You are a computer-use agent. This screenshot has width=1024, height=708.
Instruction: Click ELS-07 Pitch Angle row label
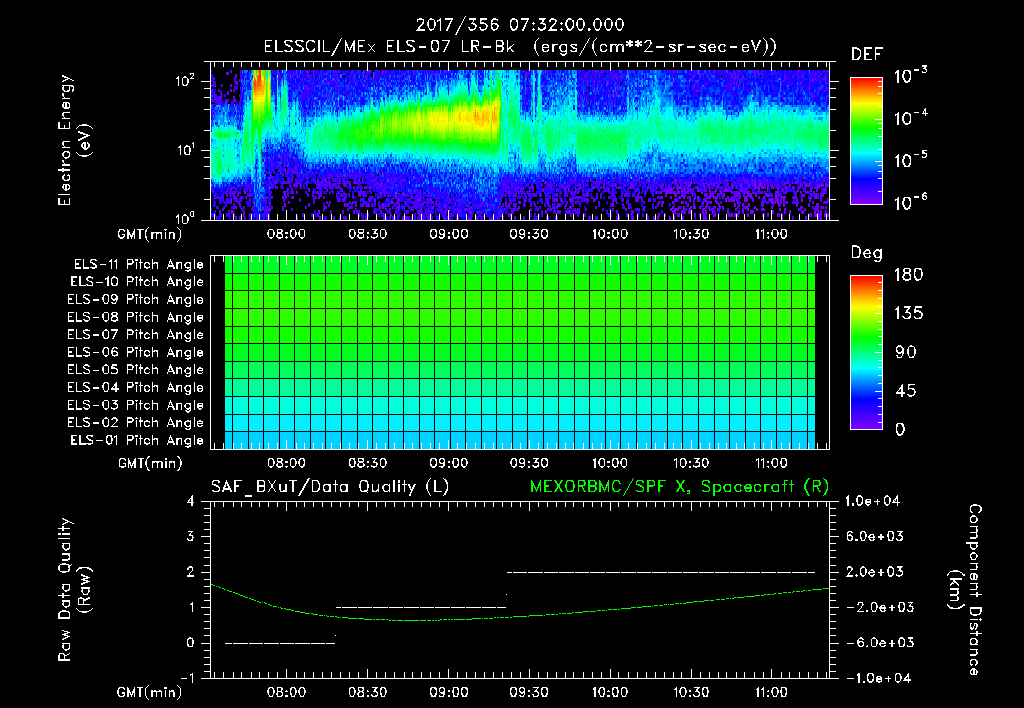(135, 334)
